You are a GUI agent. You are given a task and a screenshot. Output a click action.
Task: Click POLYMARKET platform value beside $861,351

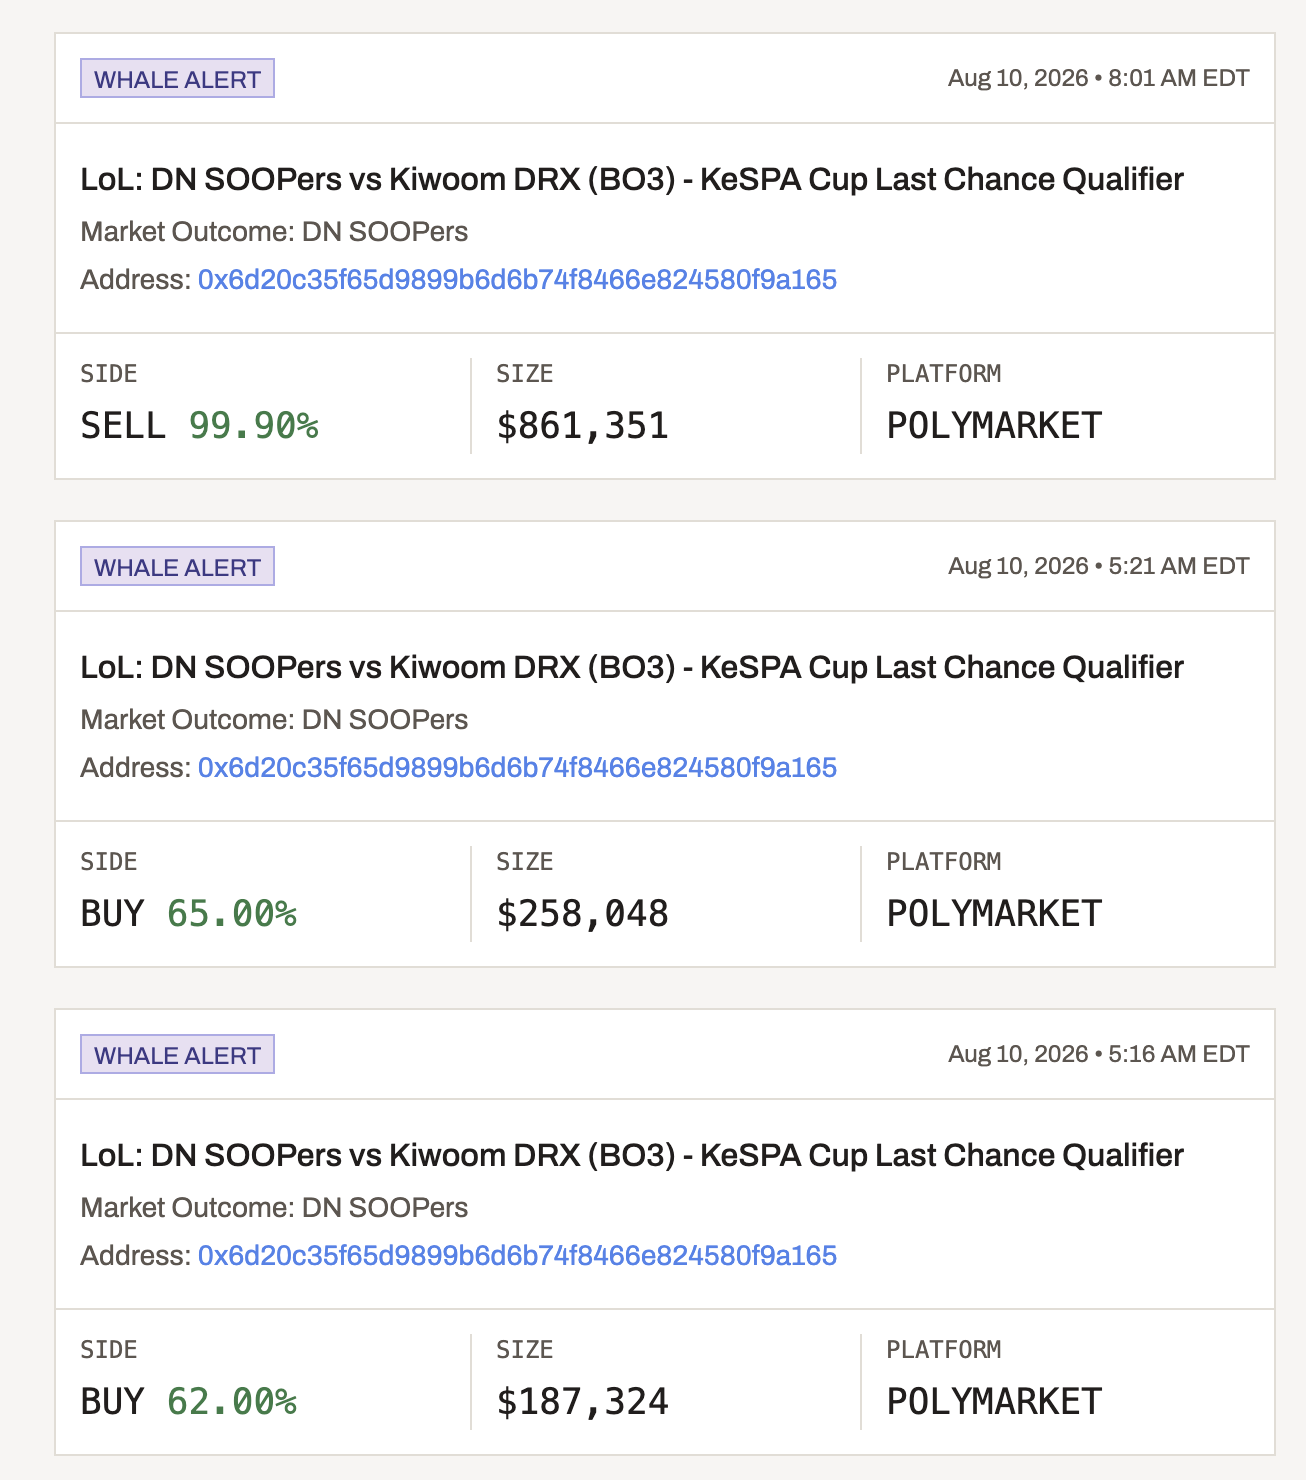(994, 426)
